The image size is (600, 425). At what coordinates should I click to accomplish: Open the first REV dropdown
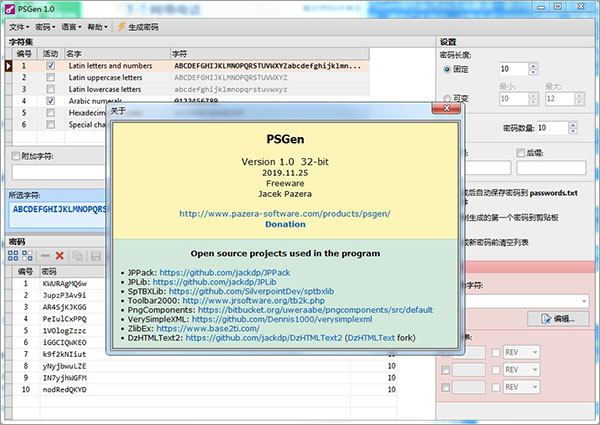pyautogui.click(x=521, y=352)
